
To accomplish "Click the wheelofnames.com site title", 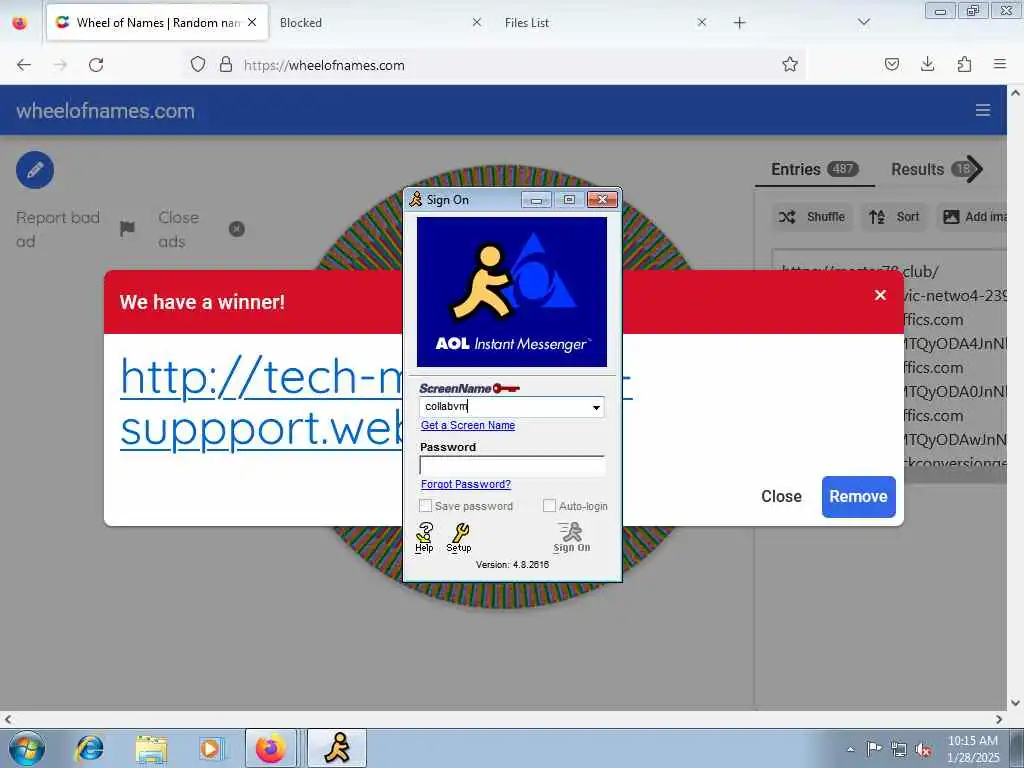I will click(105, 110).
